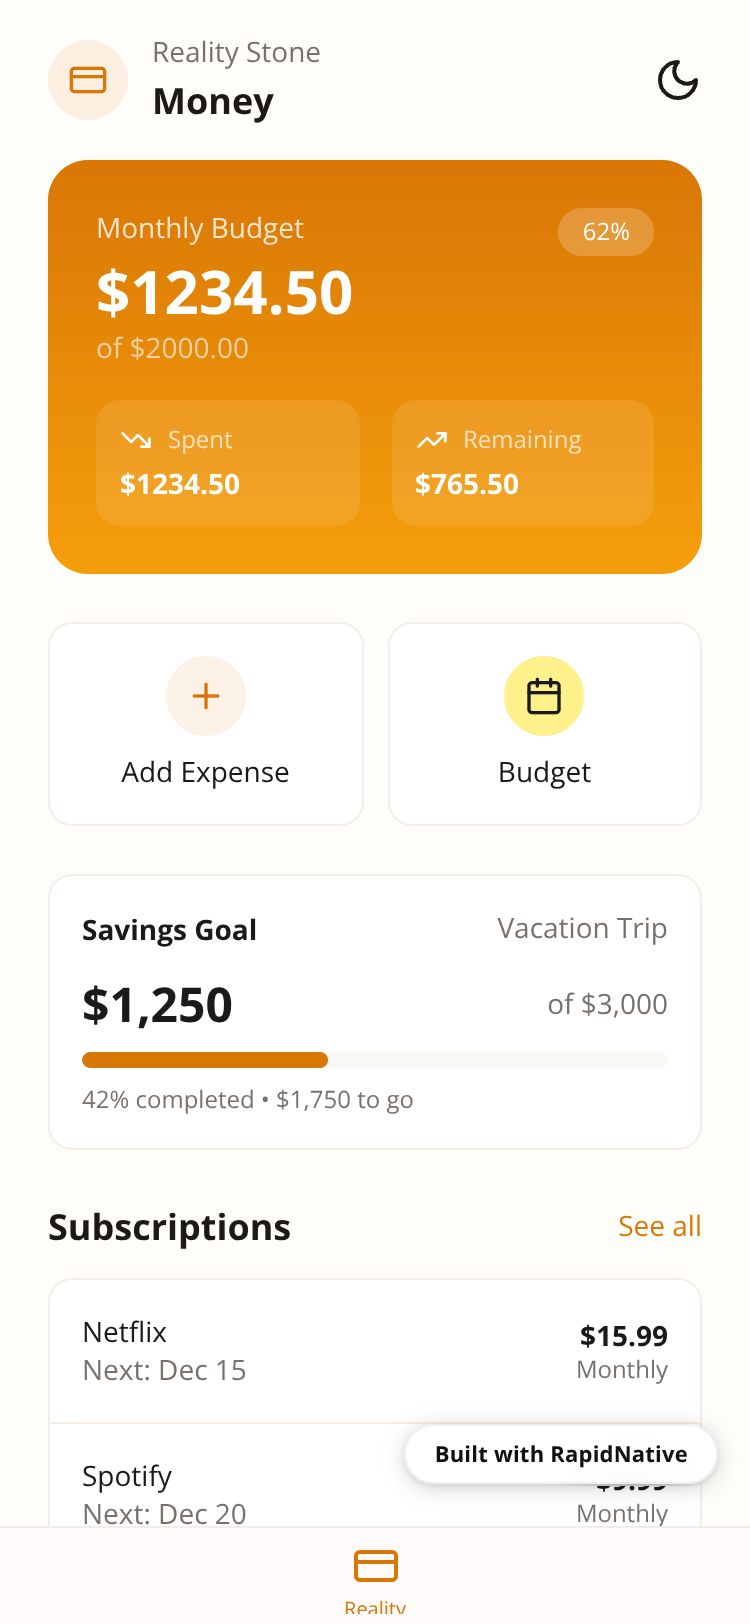Select the Reality tab label
750x1624 pixels.
pos(375,1608)
